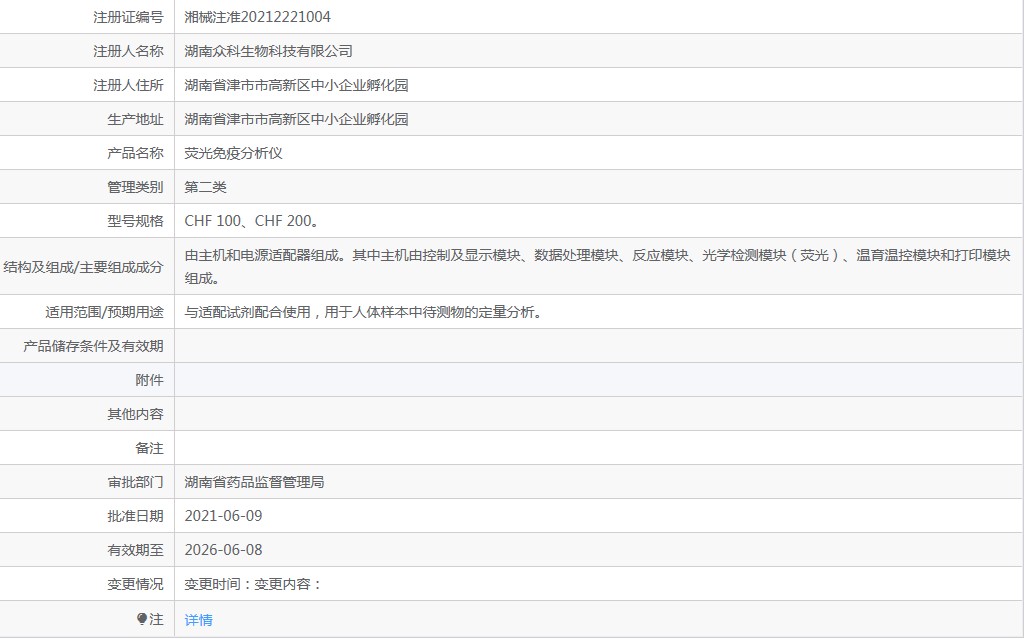Click the 批准日期 label
This screenshot has width=1024, height=639.
point(135,516)
